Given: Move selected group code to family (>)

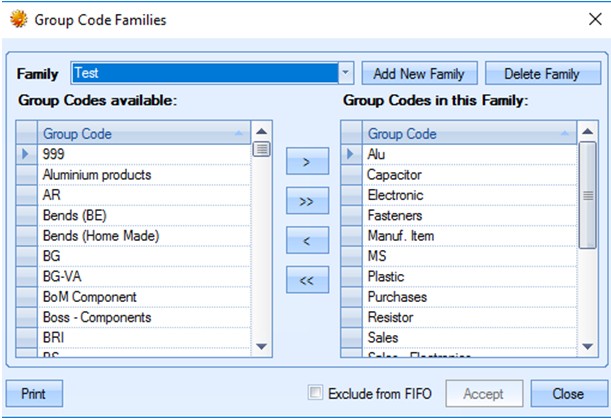Looking at the screenshot, I should click(307, 161).
